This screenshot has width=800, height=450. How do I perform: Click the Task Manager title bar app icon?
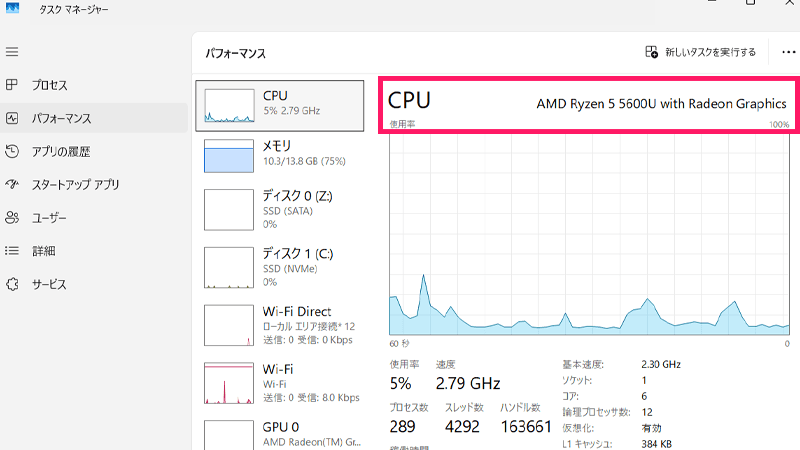click(13, 9)
